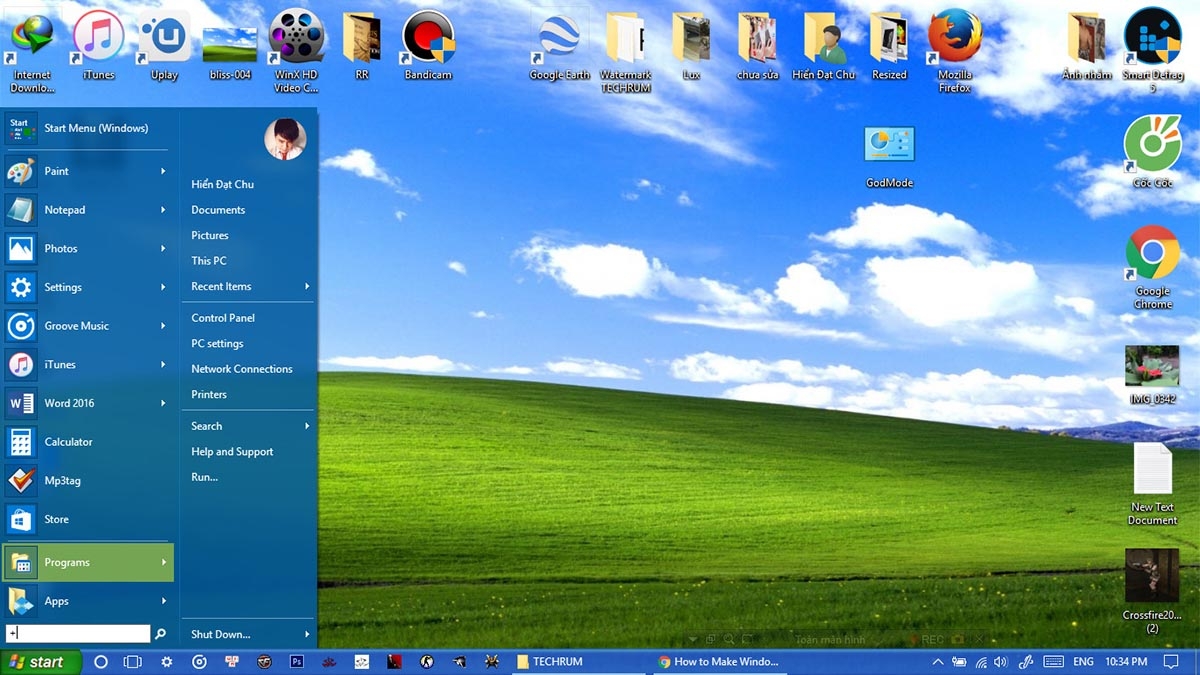This screenshot has width=1200, height=675.
Task: Expand the Photos submenu arrow
Action: (x=163, y=248)
